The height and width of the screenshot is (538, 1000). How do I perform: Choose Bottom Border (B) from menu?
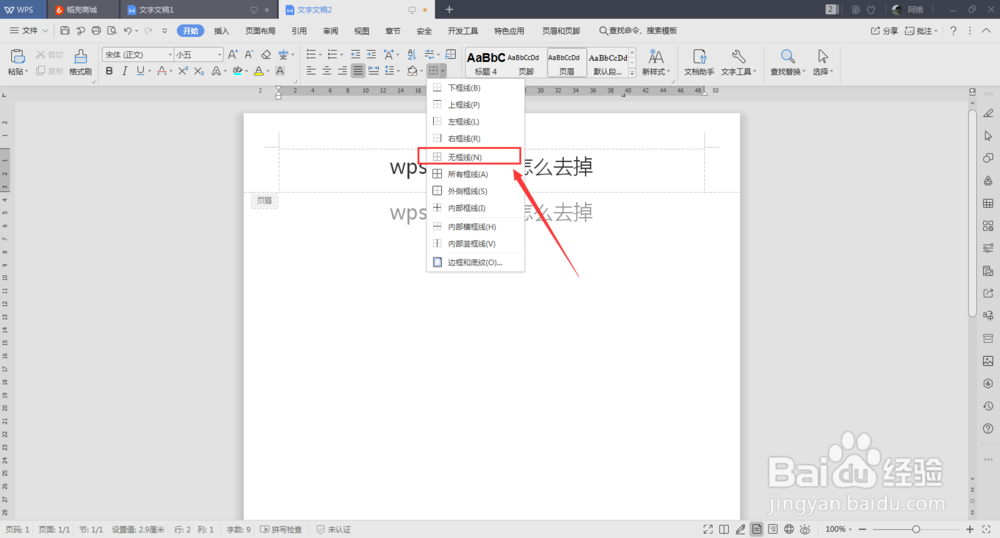[x=475, y=88]
